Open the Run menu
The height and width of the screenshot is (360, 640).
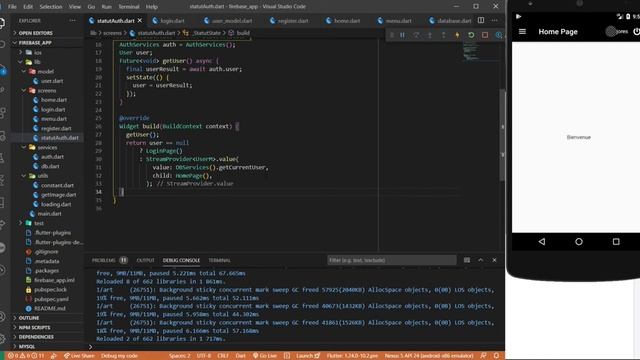[x=107, y=7]
